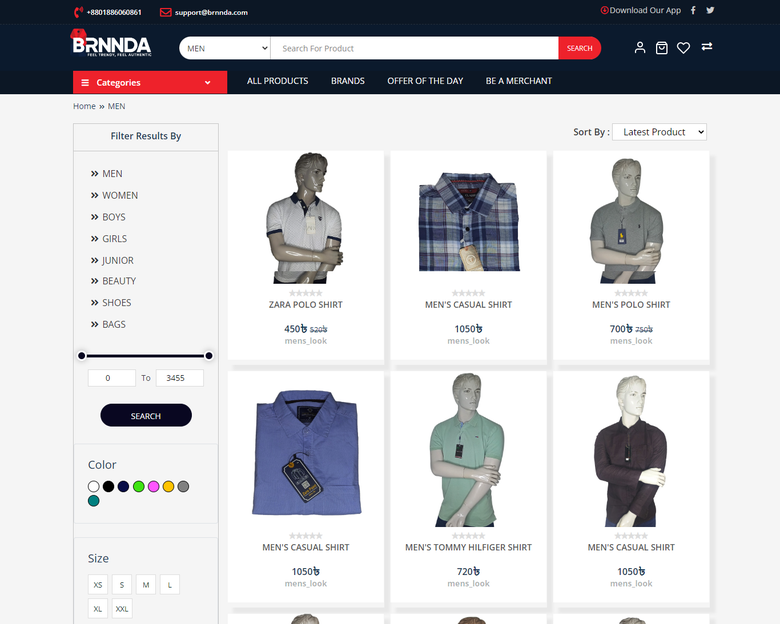Filter by GIRLS category
Image resolution: width=780 pixels, height=624 pixels.
coord(114,239)
